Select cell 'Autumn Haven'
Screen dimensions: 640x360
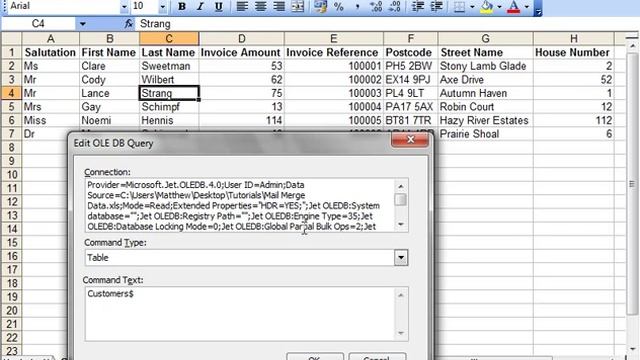point(485,93)
